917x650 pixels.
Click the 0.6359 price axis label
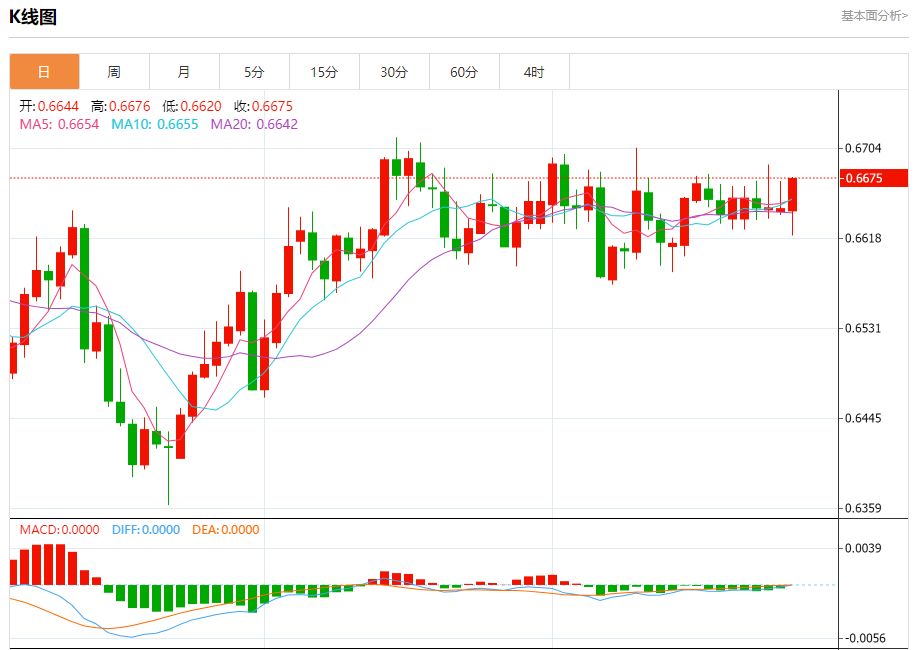coord(863,508)
